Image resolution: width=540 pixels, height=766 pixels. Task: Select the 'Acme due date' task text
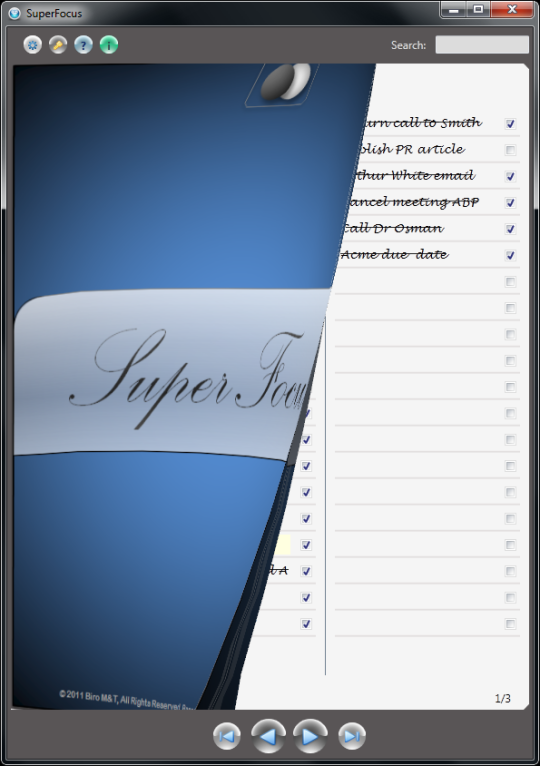pyautogui.click(x=394, y=255)
